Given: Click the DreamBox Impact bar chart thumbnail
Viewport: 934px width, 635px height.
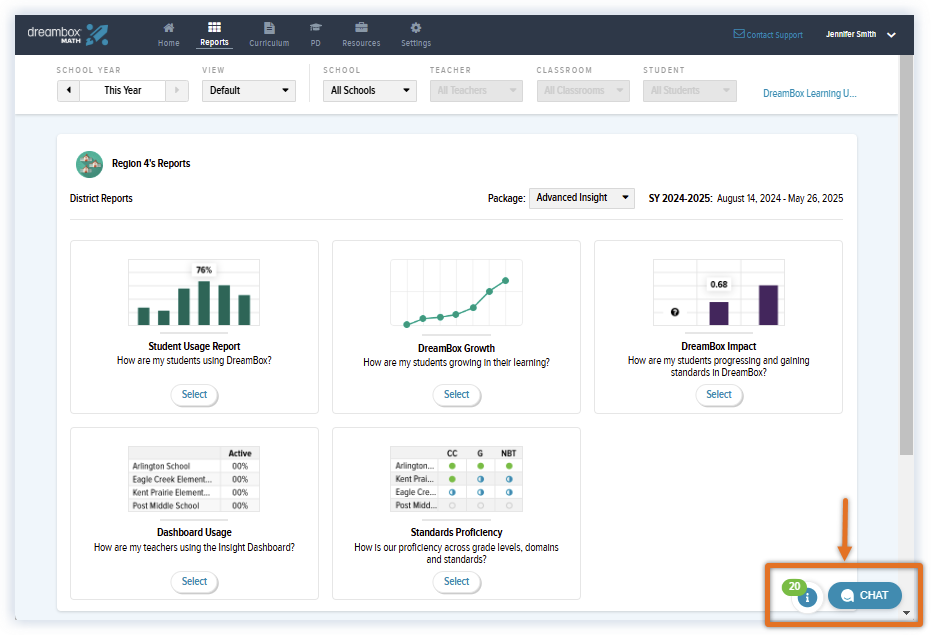Looking at the screenshot, I should (x=719, y=292).
